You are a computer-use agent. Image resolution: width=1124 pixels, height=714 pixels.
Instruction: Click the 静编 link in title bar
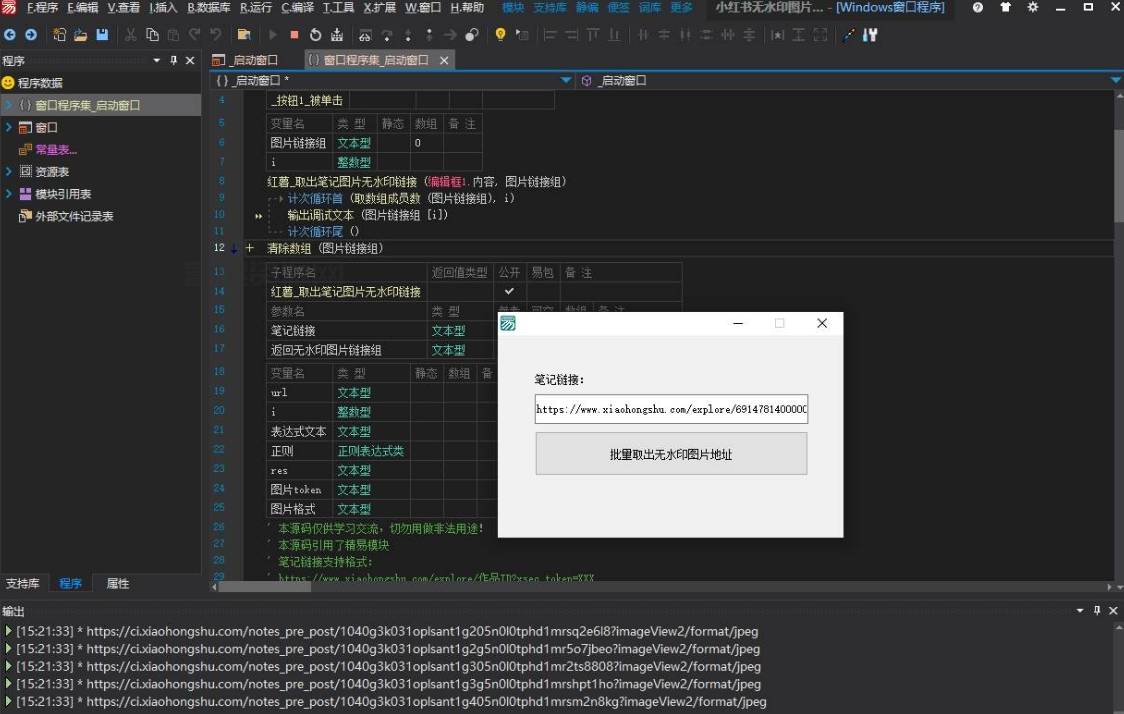pyautogui.click(x=587, y=7)
